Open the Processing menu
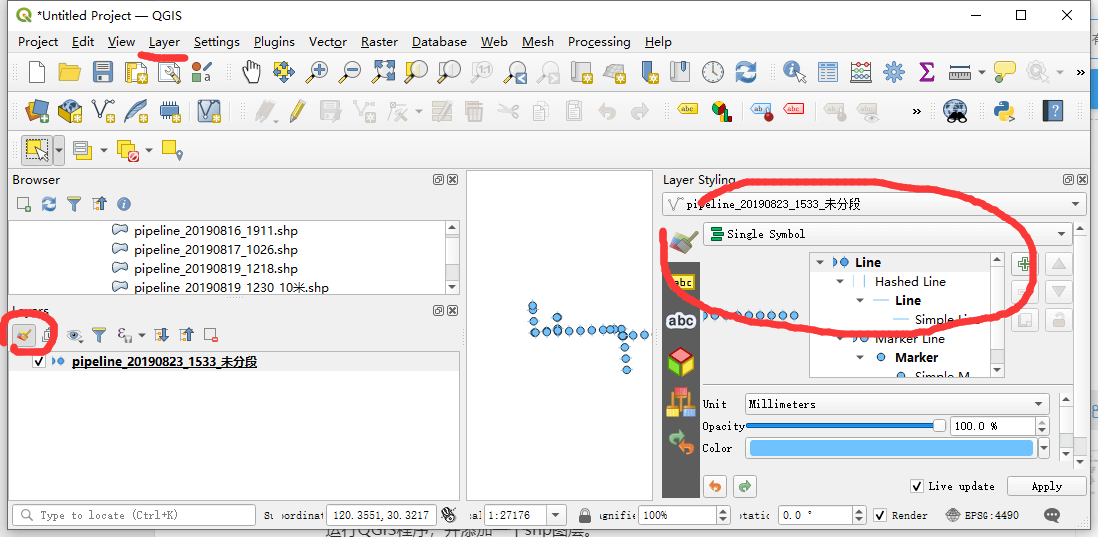This screenshot has height=537, width=1098. click(x=598, y=42)
